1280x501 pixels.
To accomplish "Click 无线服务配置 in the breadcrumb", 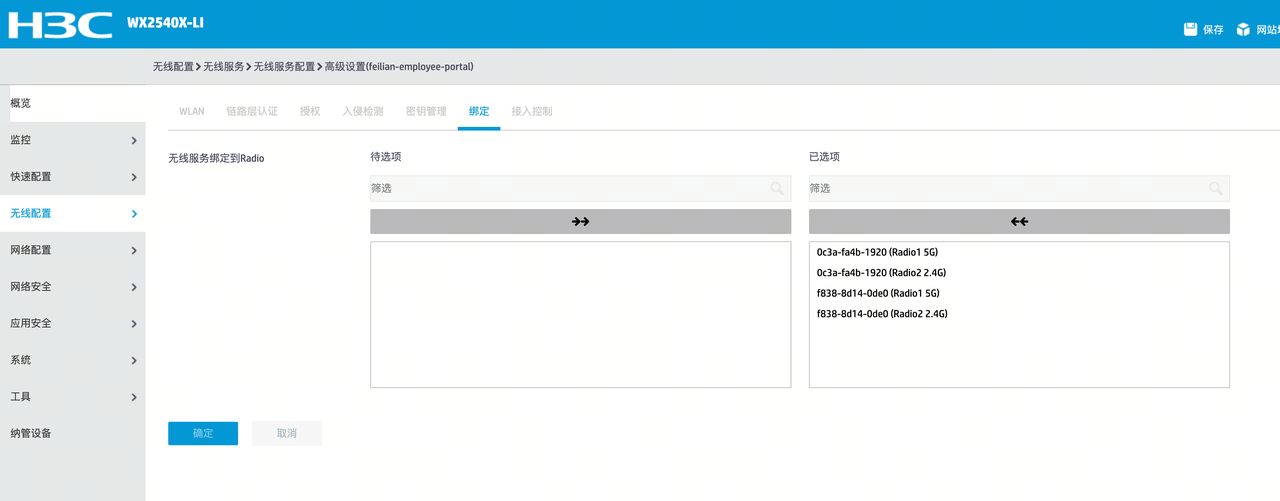I will point(284,67).
